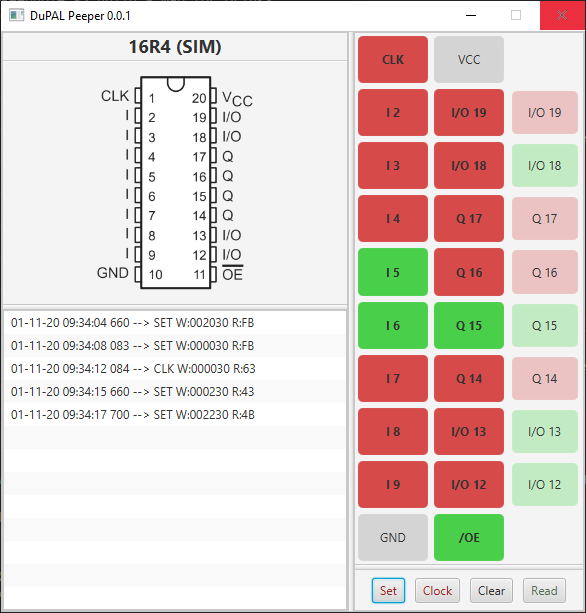Toggle input pin I 4
Viewport: 586px width, 613px height.
[x=392, y=219]
